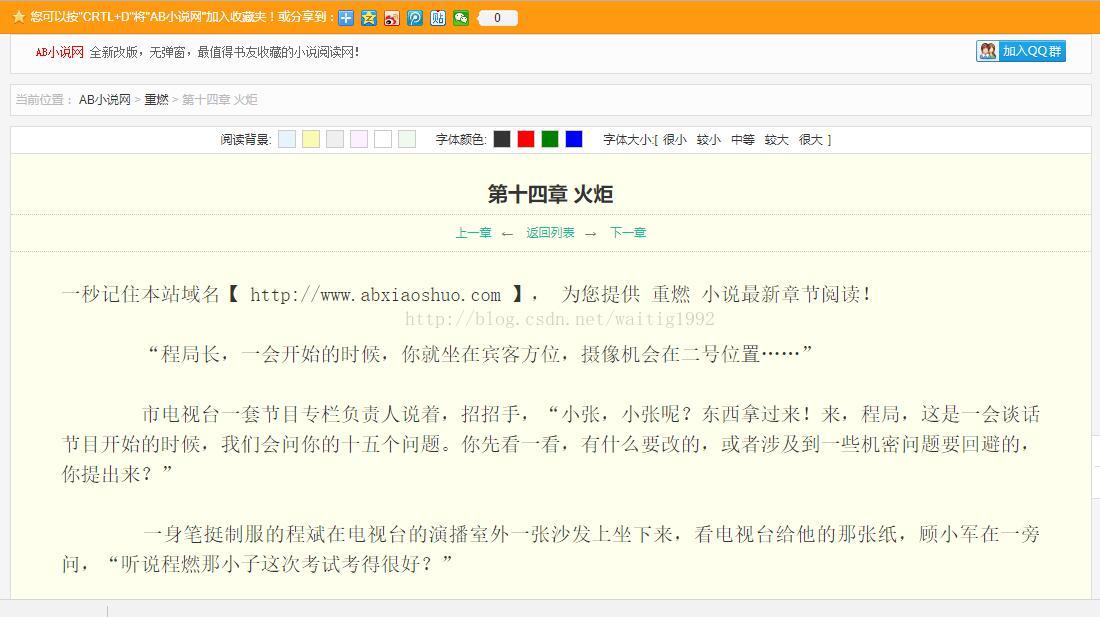
Task: Click the 加入QQ群 button
Action: tap(1021, 51)
